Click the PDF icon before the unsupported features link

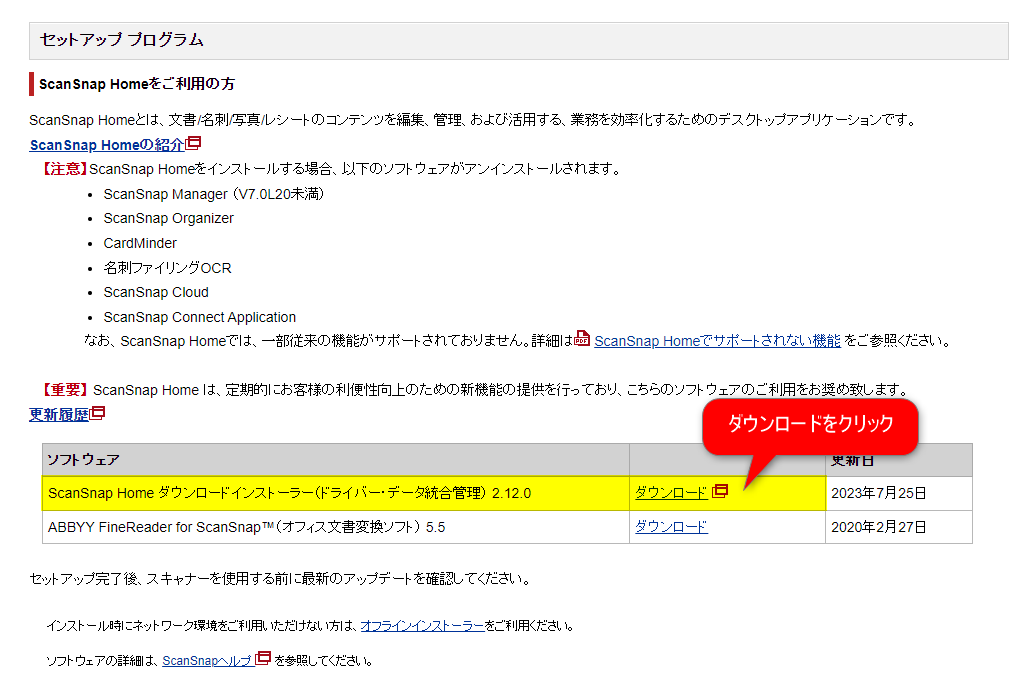click(x=582, y=339)
